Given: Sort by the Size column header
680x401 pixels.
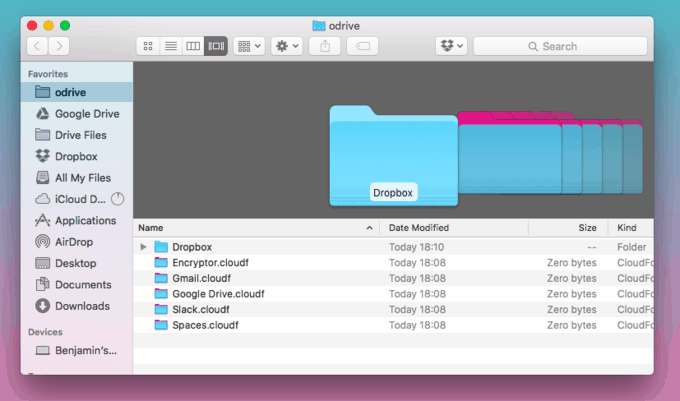Looking at the screenshot, I should 568,228.
